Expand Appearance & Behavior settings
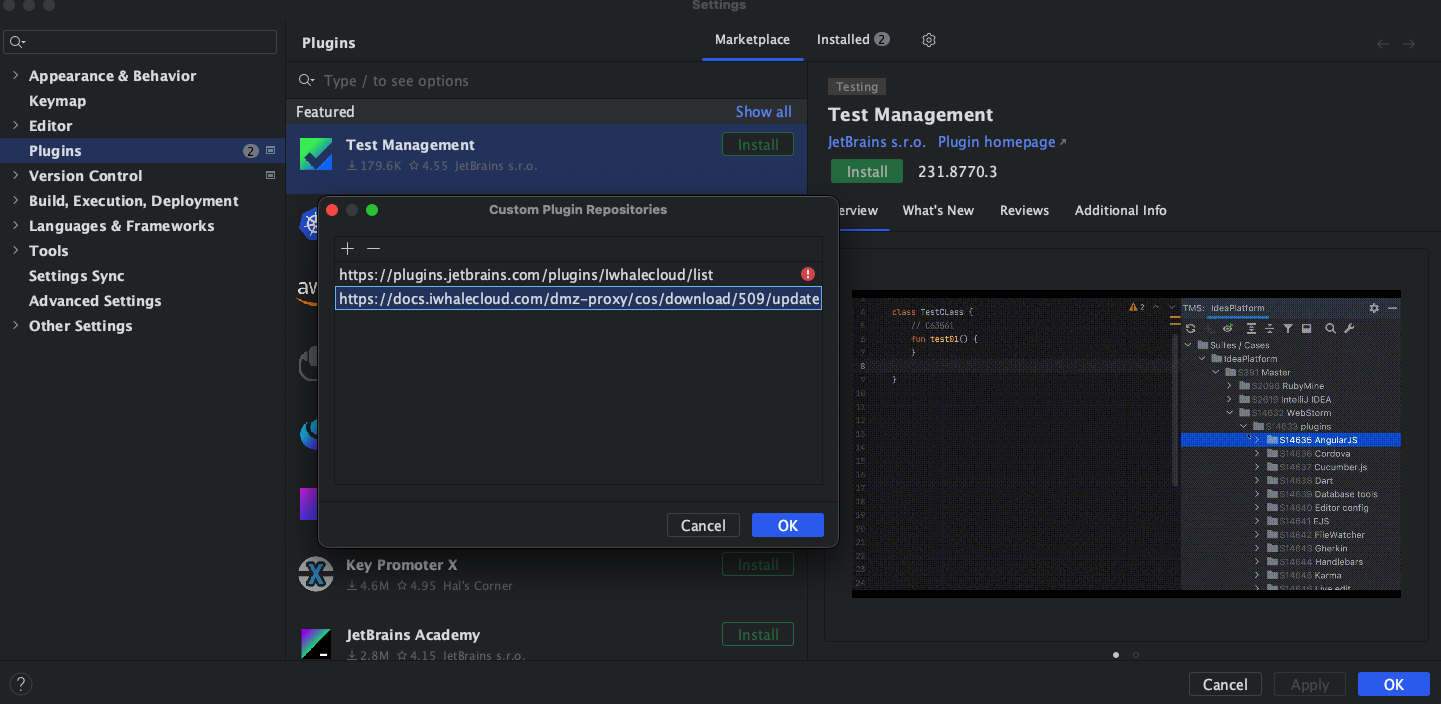Image resolution: width=1441 pixels, height=704 pixels. [15, 76]
